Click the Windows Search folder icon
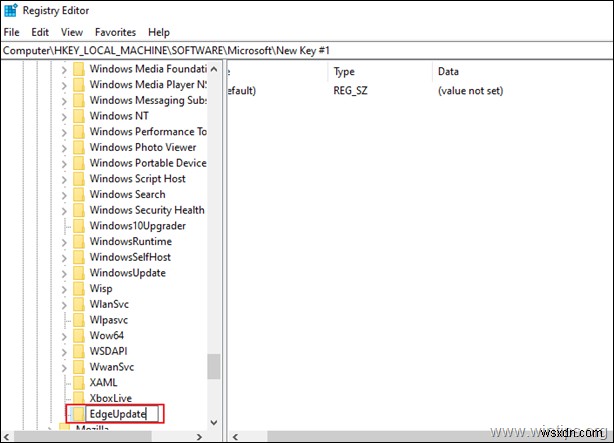Screen dimensions: 614x443 [x=79, y=194]
